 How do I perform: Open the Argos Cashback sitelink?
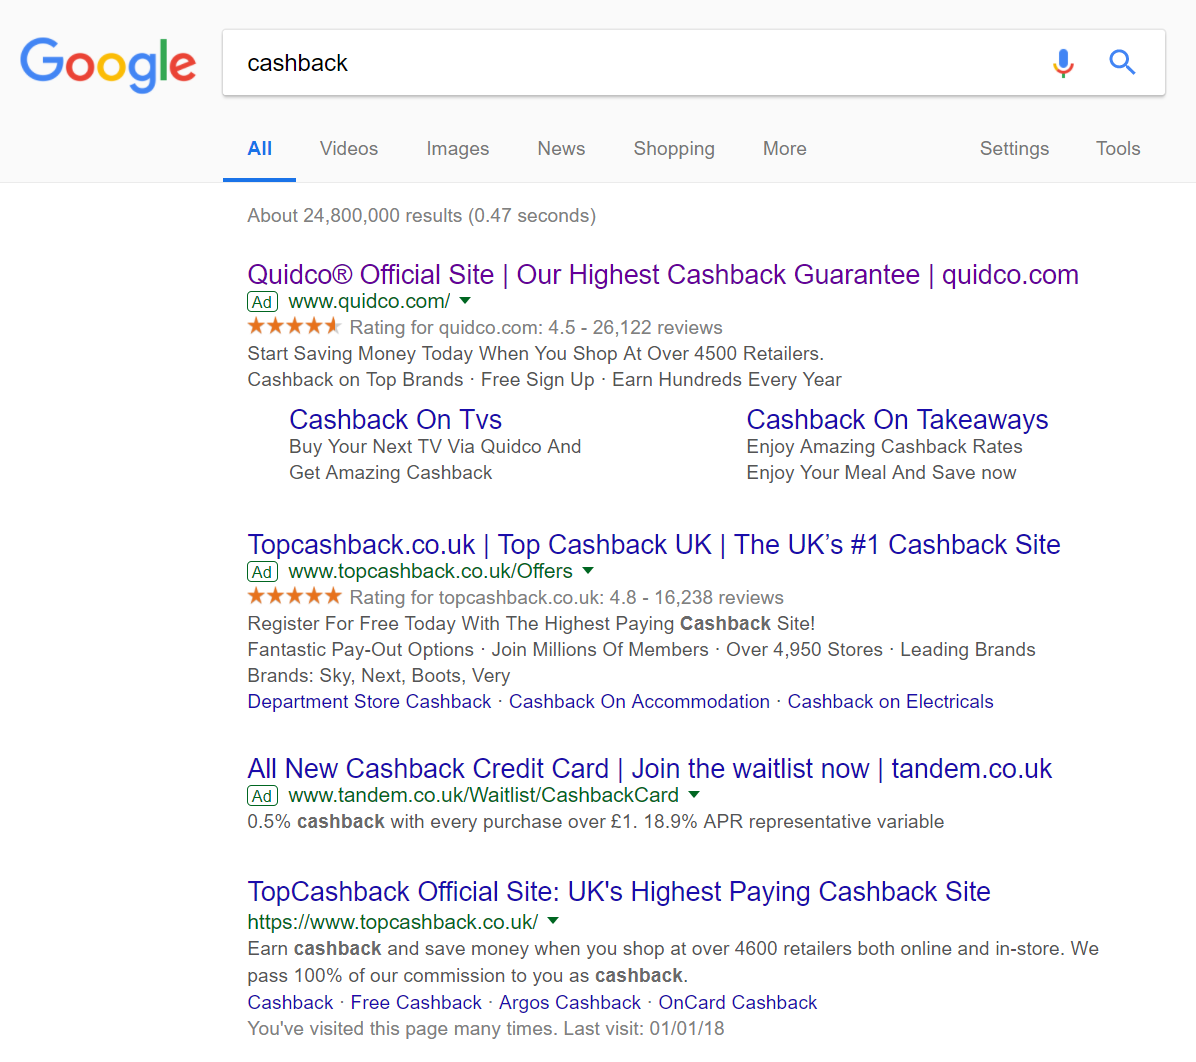coord(570,1002)
